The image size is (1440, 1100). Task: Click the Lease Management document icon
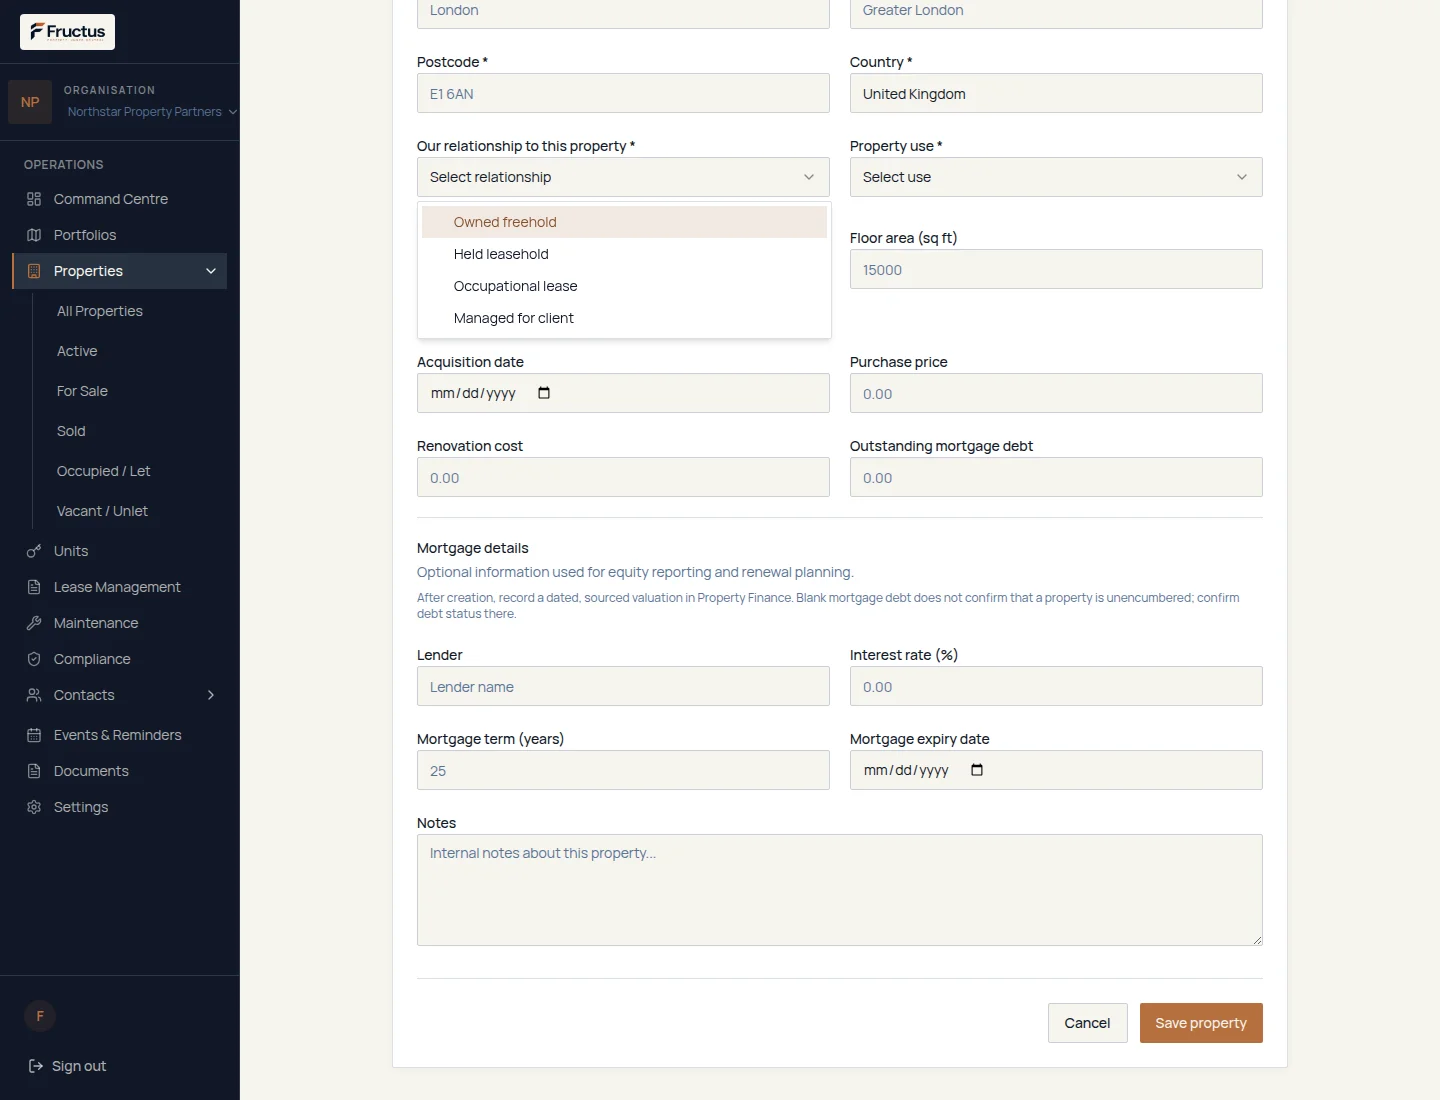click(x=34, y=587)
